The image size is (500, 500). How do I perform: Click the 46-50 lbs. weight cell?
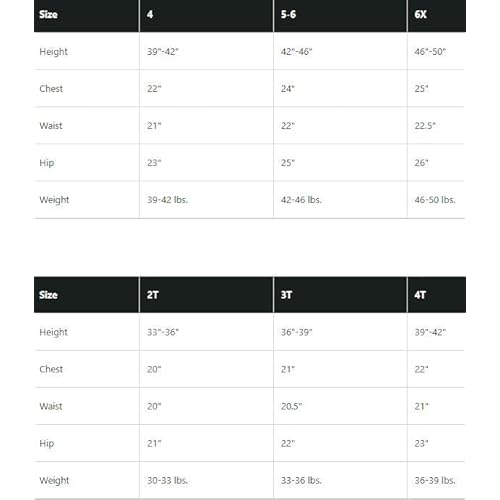435,200
